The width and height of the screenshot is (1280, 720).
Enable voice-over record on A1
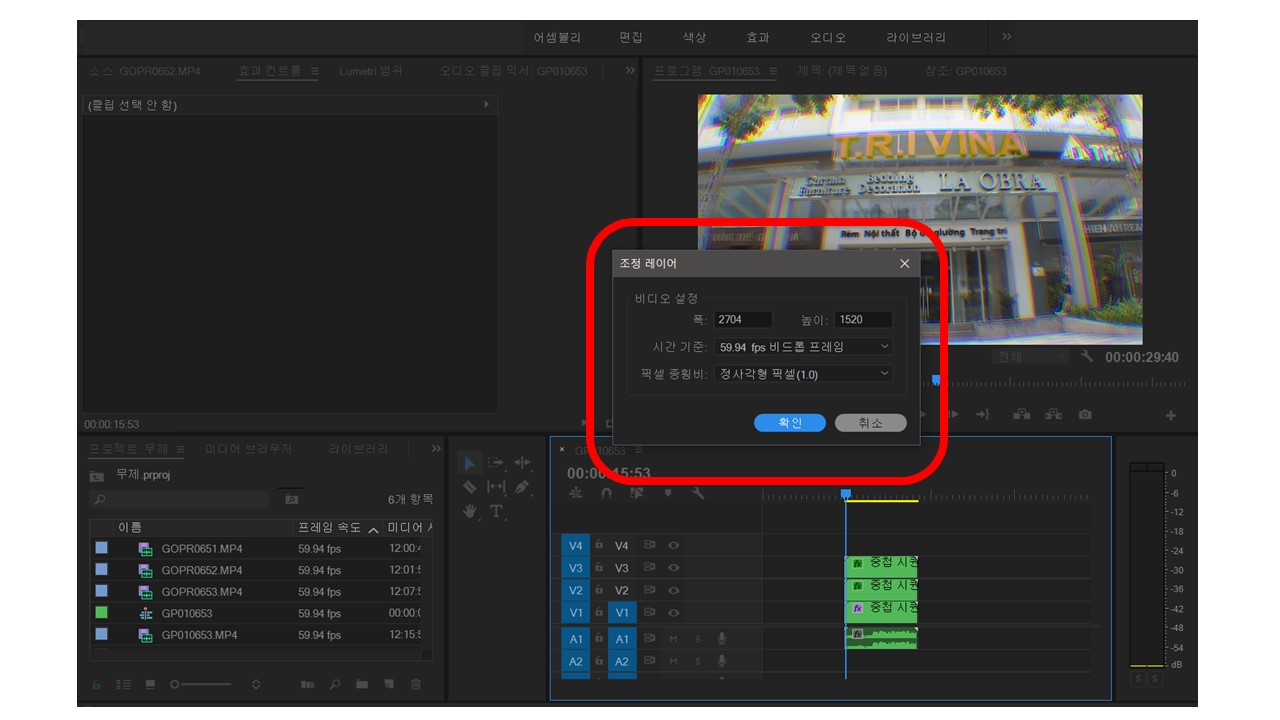[x=722, y=639]
